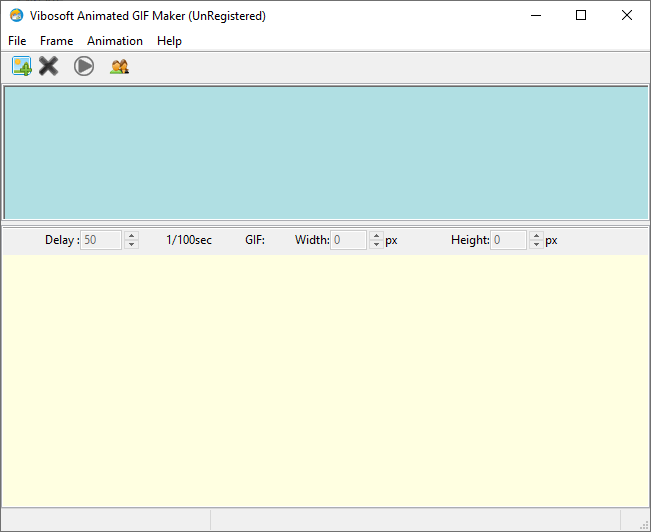Decrease GIF Width with down arrow

(377, 245)
